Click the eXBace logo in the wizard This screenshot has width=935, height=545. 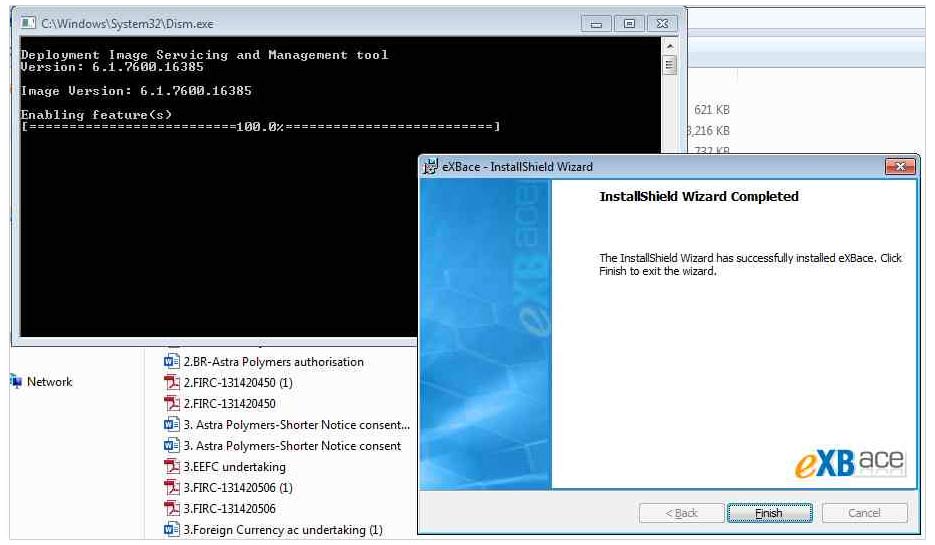pos(850,463)
